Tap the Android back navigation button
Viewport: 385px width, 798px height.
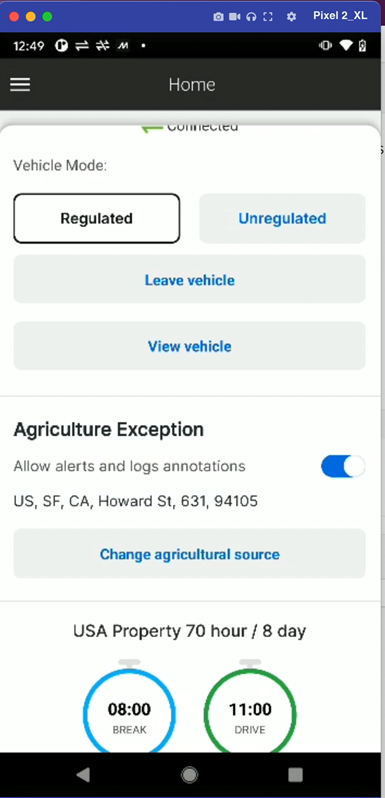tap(83, 775)
